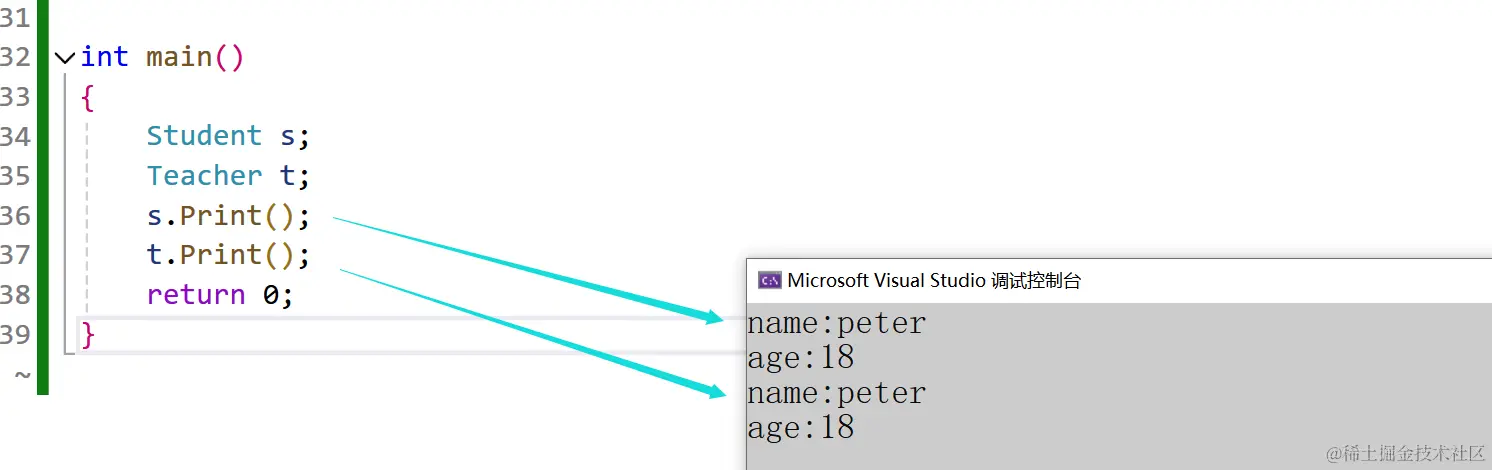Place cursor on variable 's;' declaration
The height and width of the screenshot is (470, 1492).
[295, 136]
